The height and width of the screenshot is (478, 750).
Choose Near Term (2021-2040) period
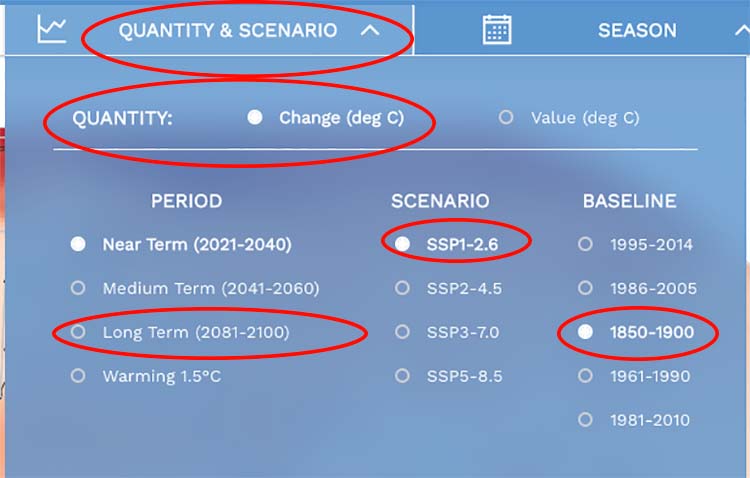78,244
